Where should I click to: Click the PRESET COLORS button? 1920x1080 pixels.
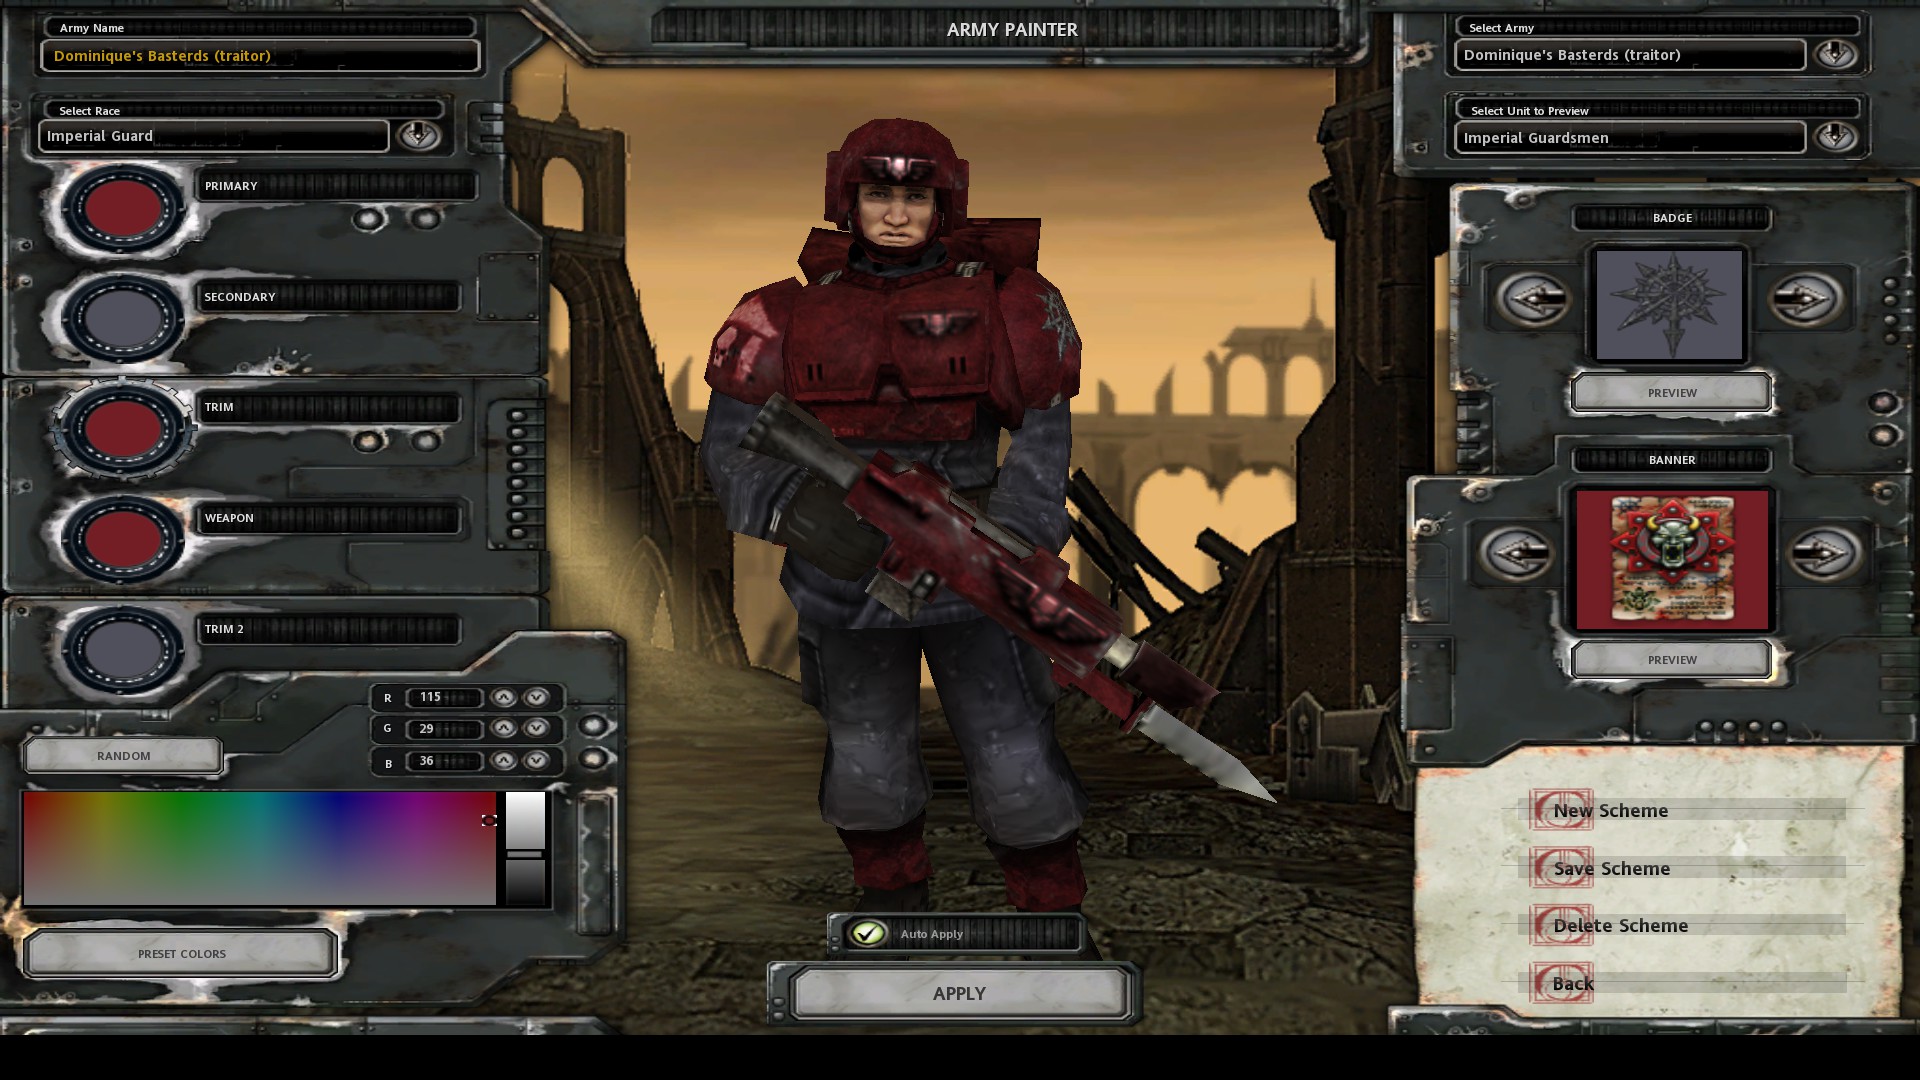point(181,953)
